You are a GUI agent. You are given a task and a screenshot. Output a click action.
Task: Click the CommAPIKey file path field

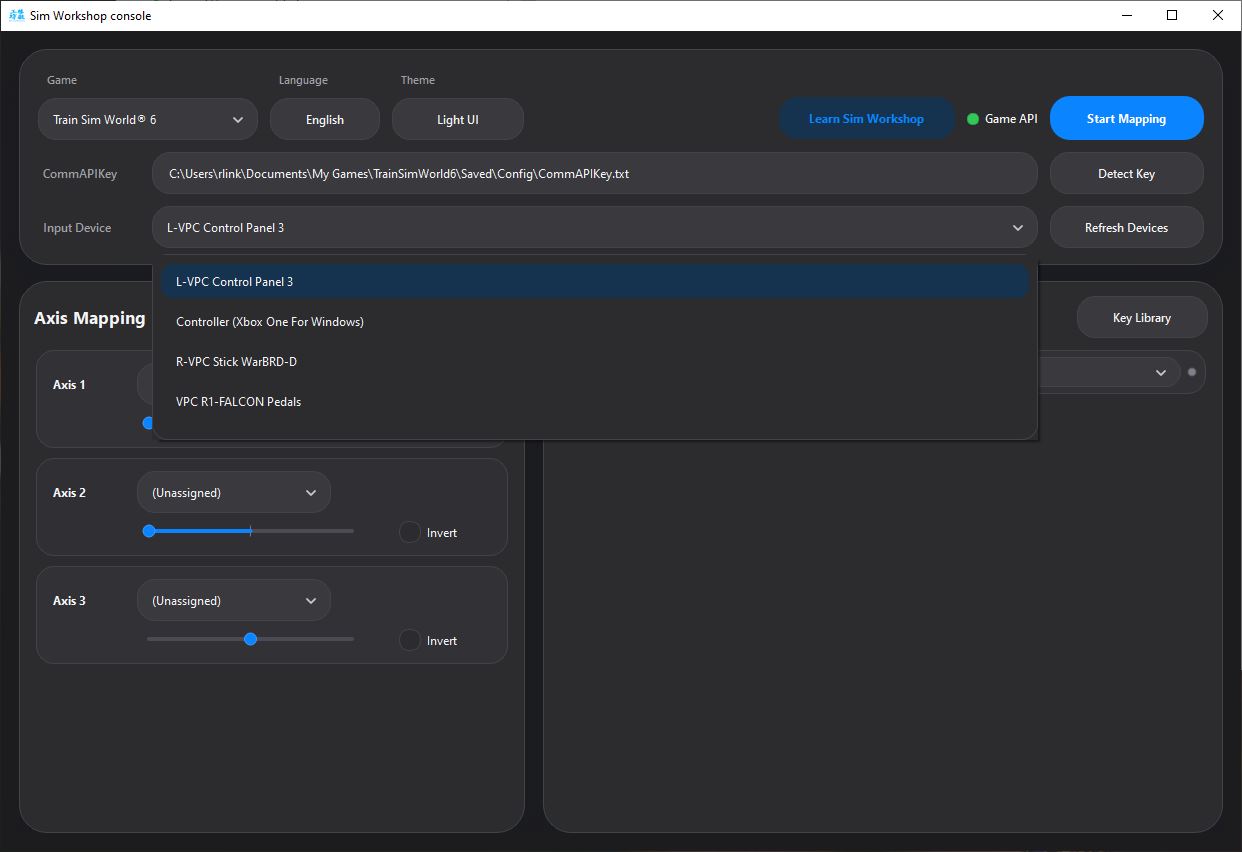pos(595,173)
